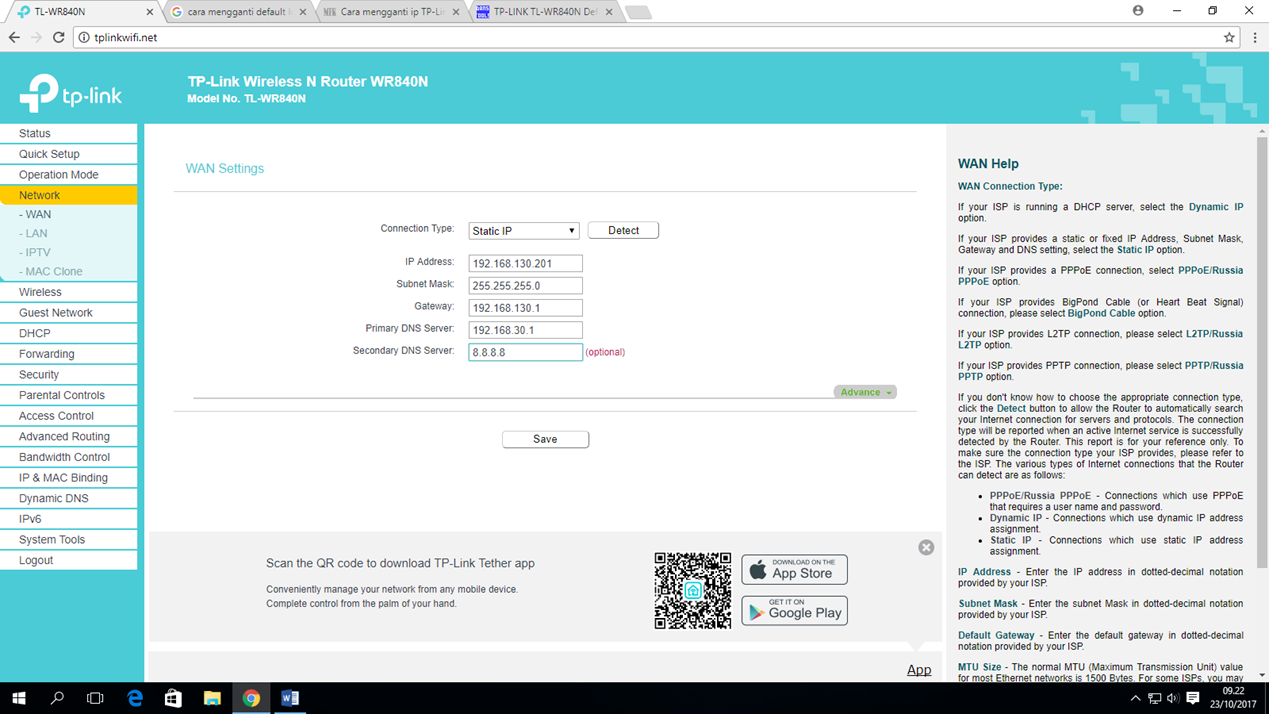Click the Subnet Mask field
The height and width of the screenshot is (714, 1269).
[x=525, y=285]
